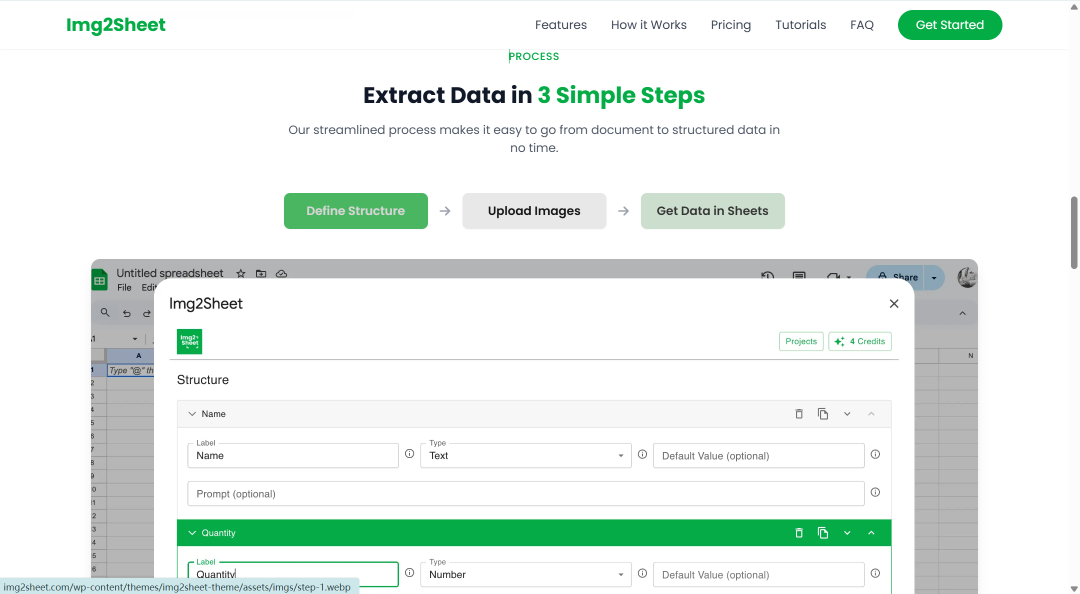Open the Pricing nav link
Screen dimensions: 1080x594
731,25
